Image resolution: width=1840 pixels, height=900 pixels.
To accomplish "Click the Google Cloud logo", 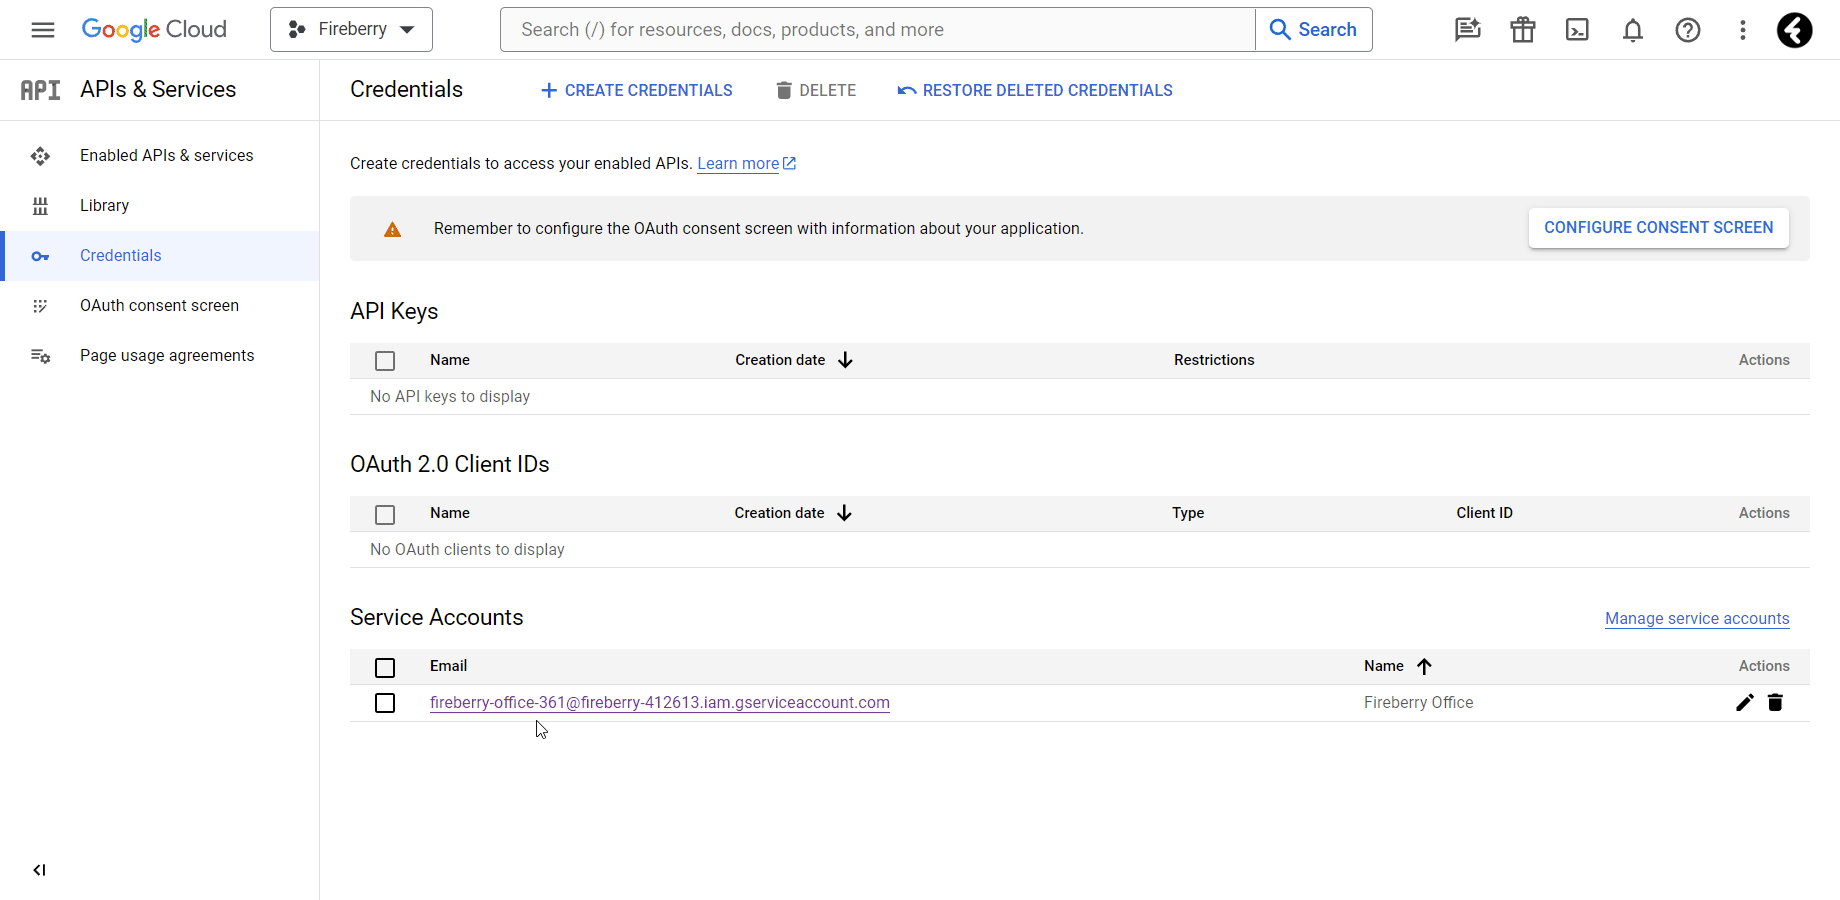I will point(154,30).
